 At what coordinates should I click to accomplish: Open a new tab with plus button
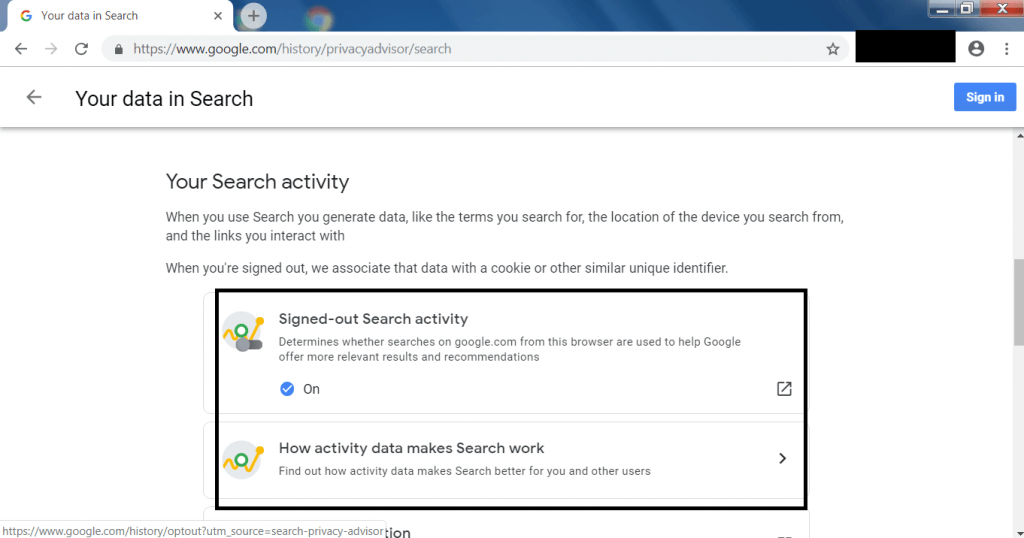tap(253, 16)
